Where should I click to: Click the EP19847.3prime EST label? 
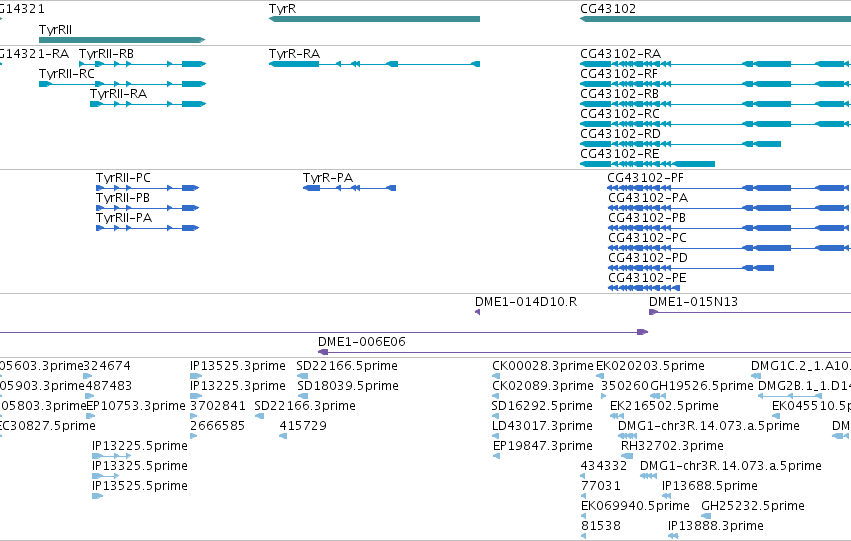(543, 447)
